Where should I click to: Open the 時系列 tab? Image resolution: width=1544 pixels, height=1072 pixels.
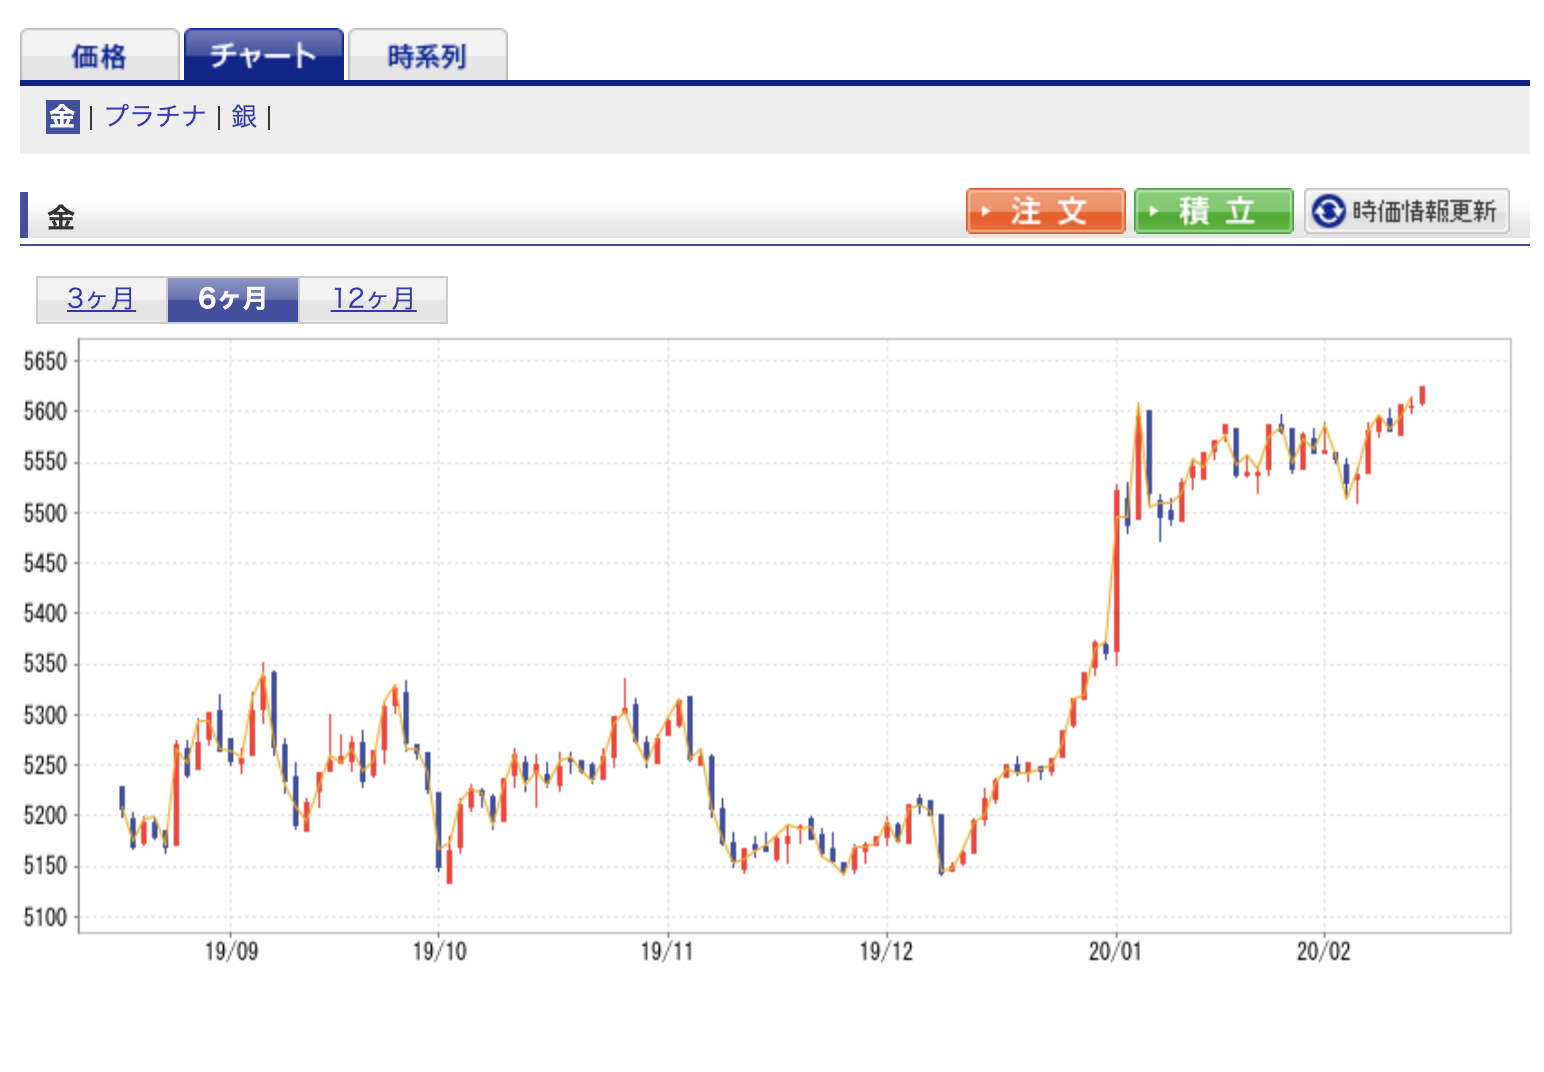coord(427,56)
